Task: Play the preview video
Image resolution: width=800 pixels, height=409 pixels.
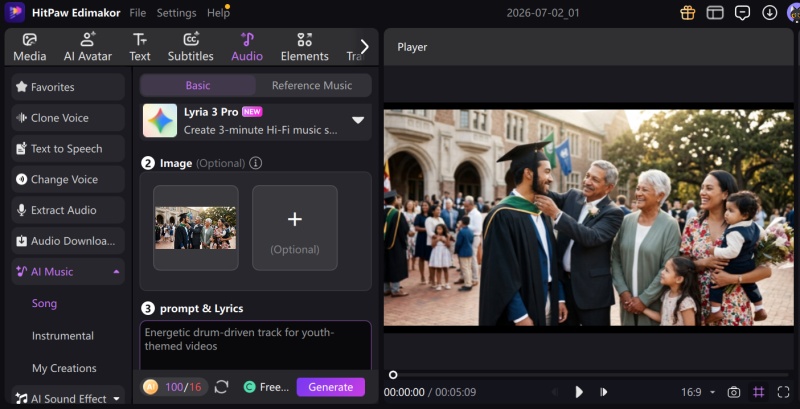Action: [x=579, y=392]
